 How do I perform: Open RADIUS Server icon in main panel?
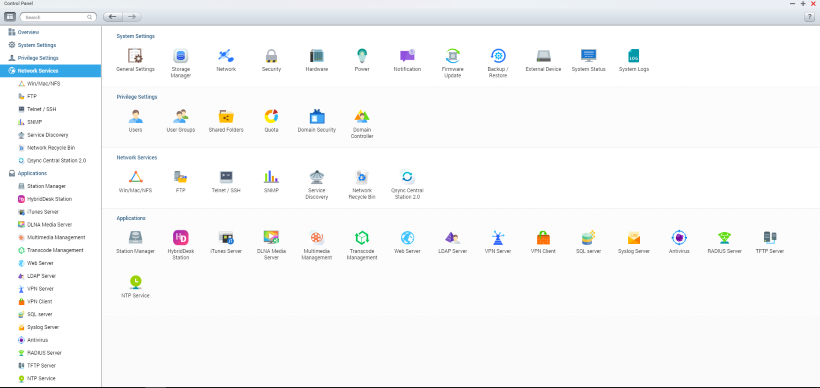tap(724, 237)
